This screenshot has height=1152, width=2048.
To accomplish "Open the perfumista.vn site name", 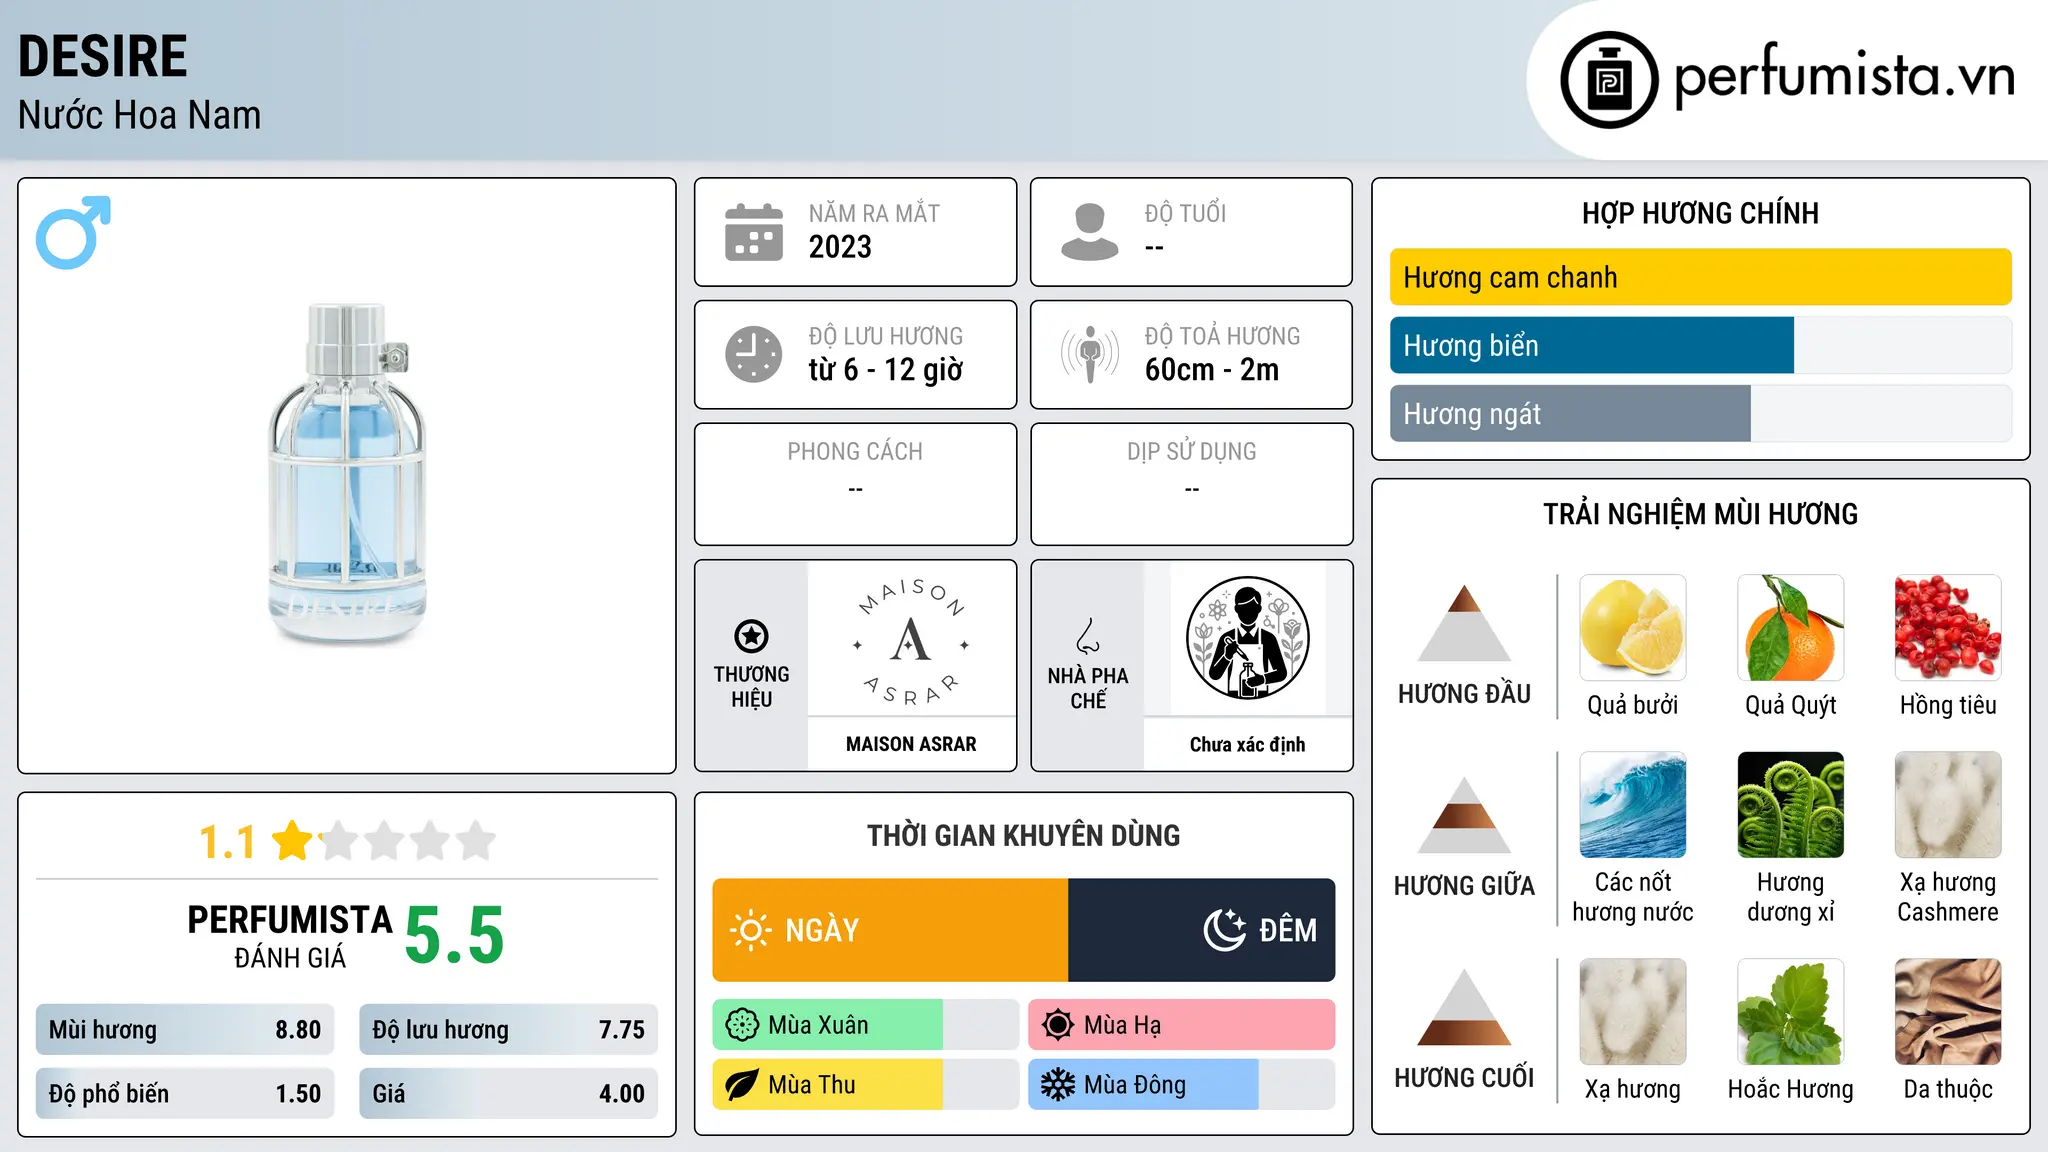I will coord(1844,76).
